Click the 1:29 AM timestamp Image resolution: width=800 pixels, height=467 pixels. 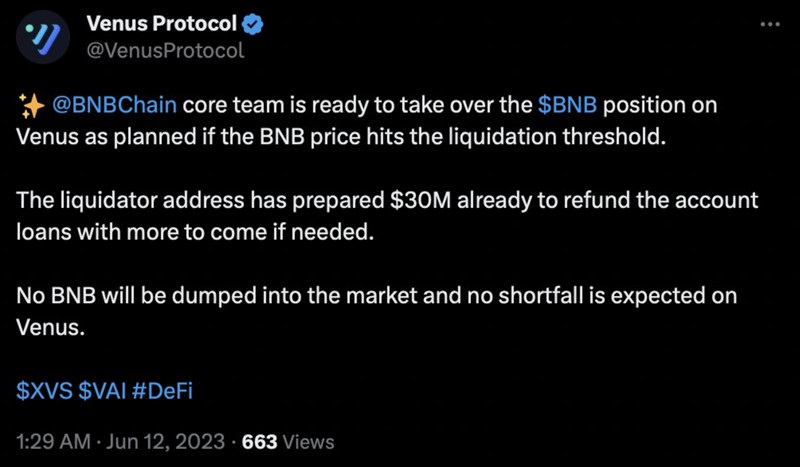54,442
